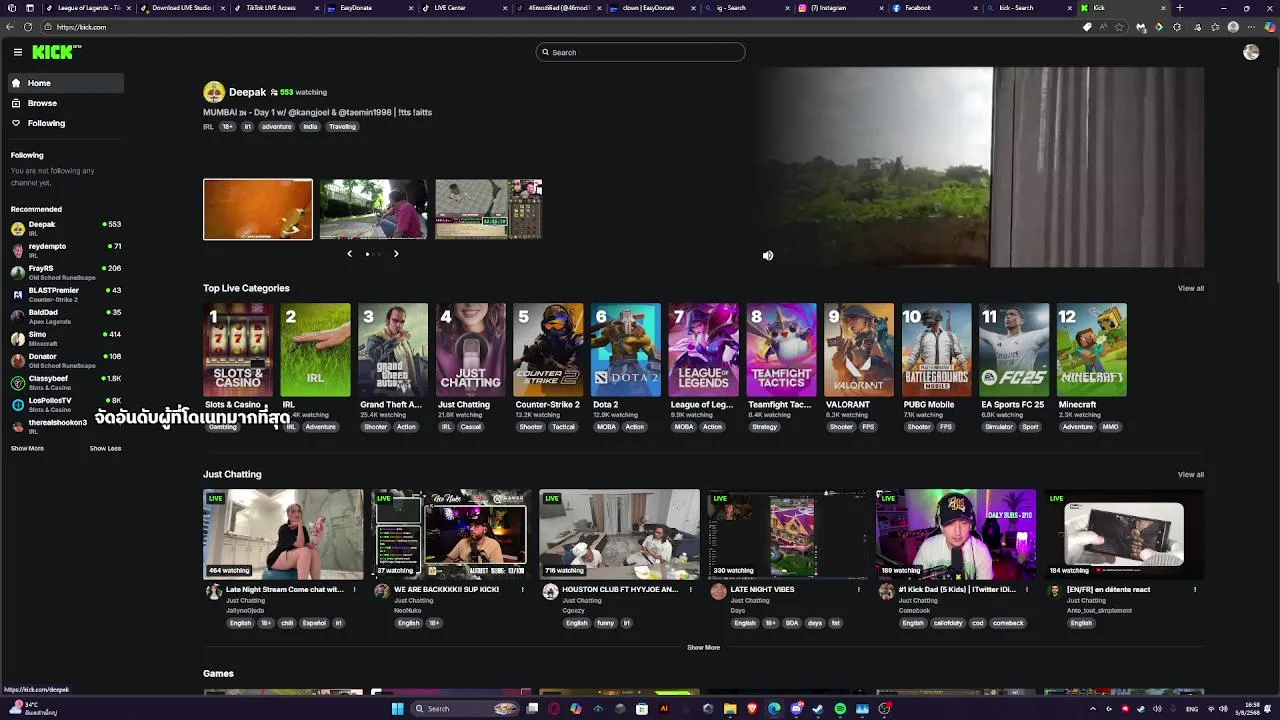View all Top Live Categories
This screenshot has width=1280, height=720.
click(x=1190, y=288)
